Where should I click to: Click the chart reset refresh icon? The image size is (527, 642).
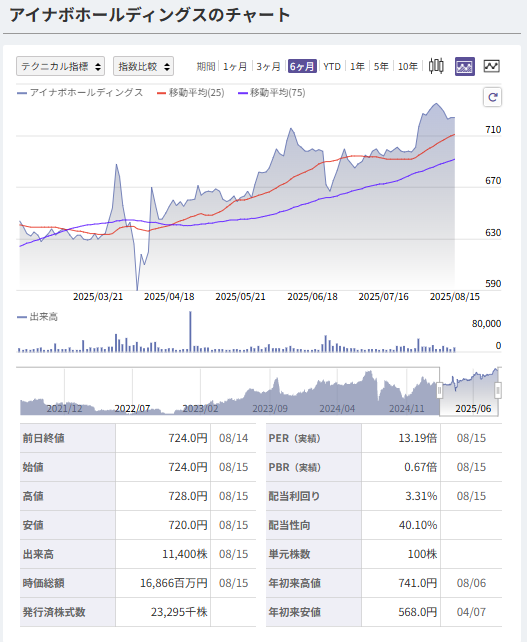coord(492,97)
